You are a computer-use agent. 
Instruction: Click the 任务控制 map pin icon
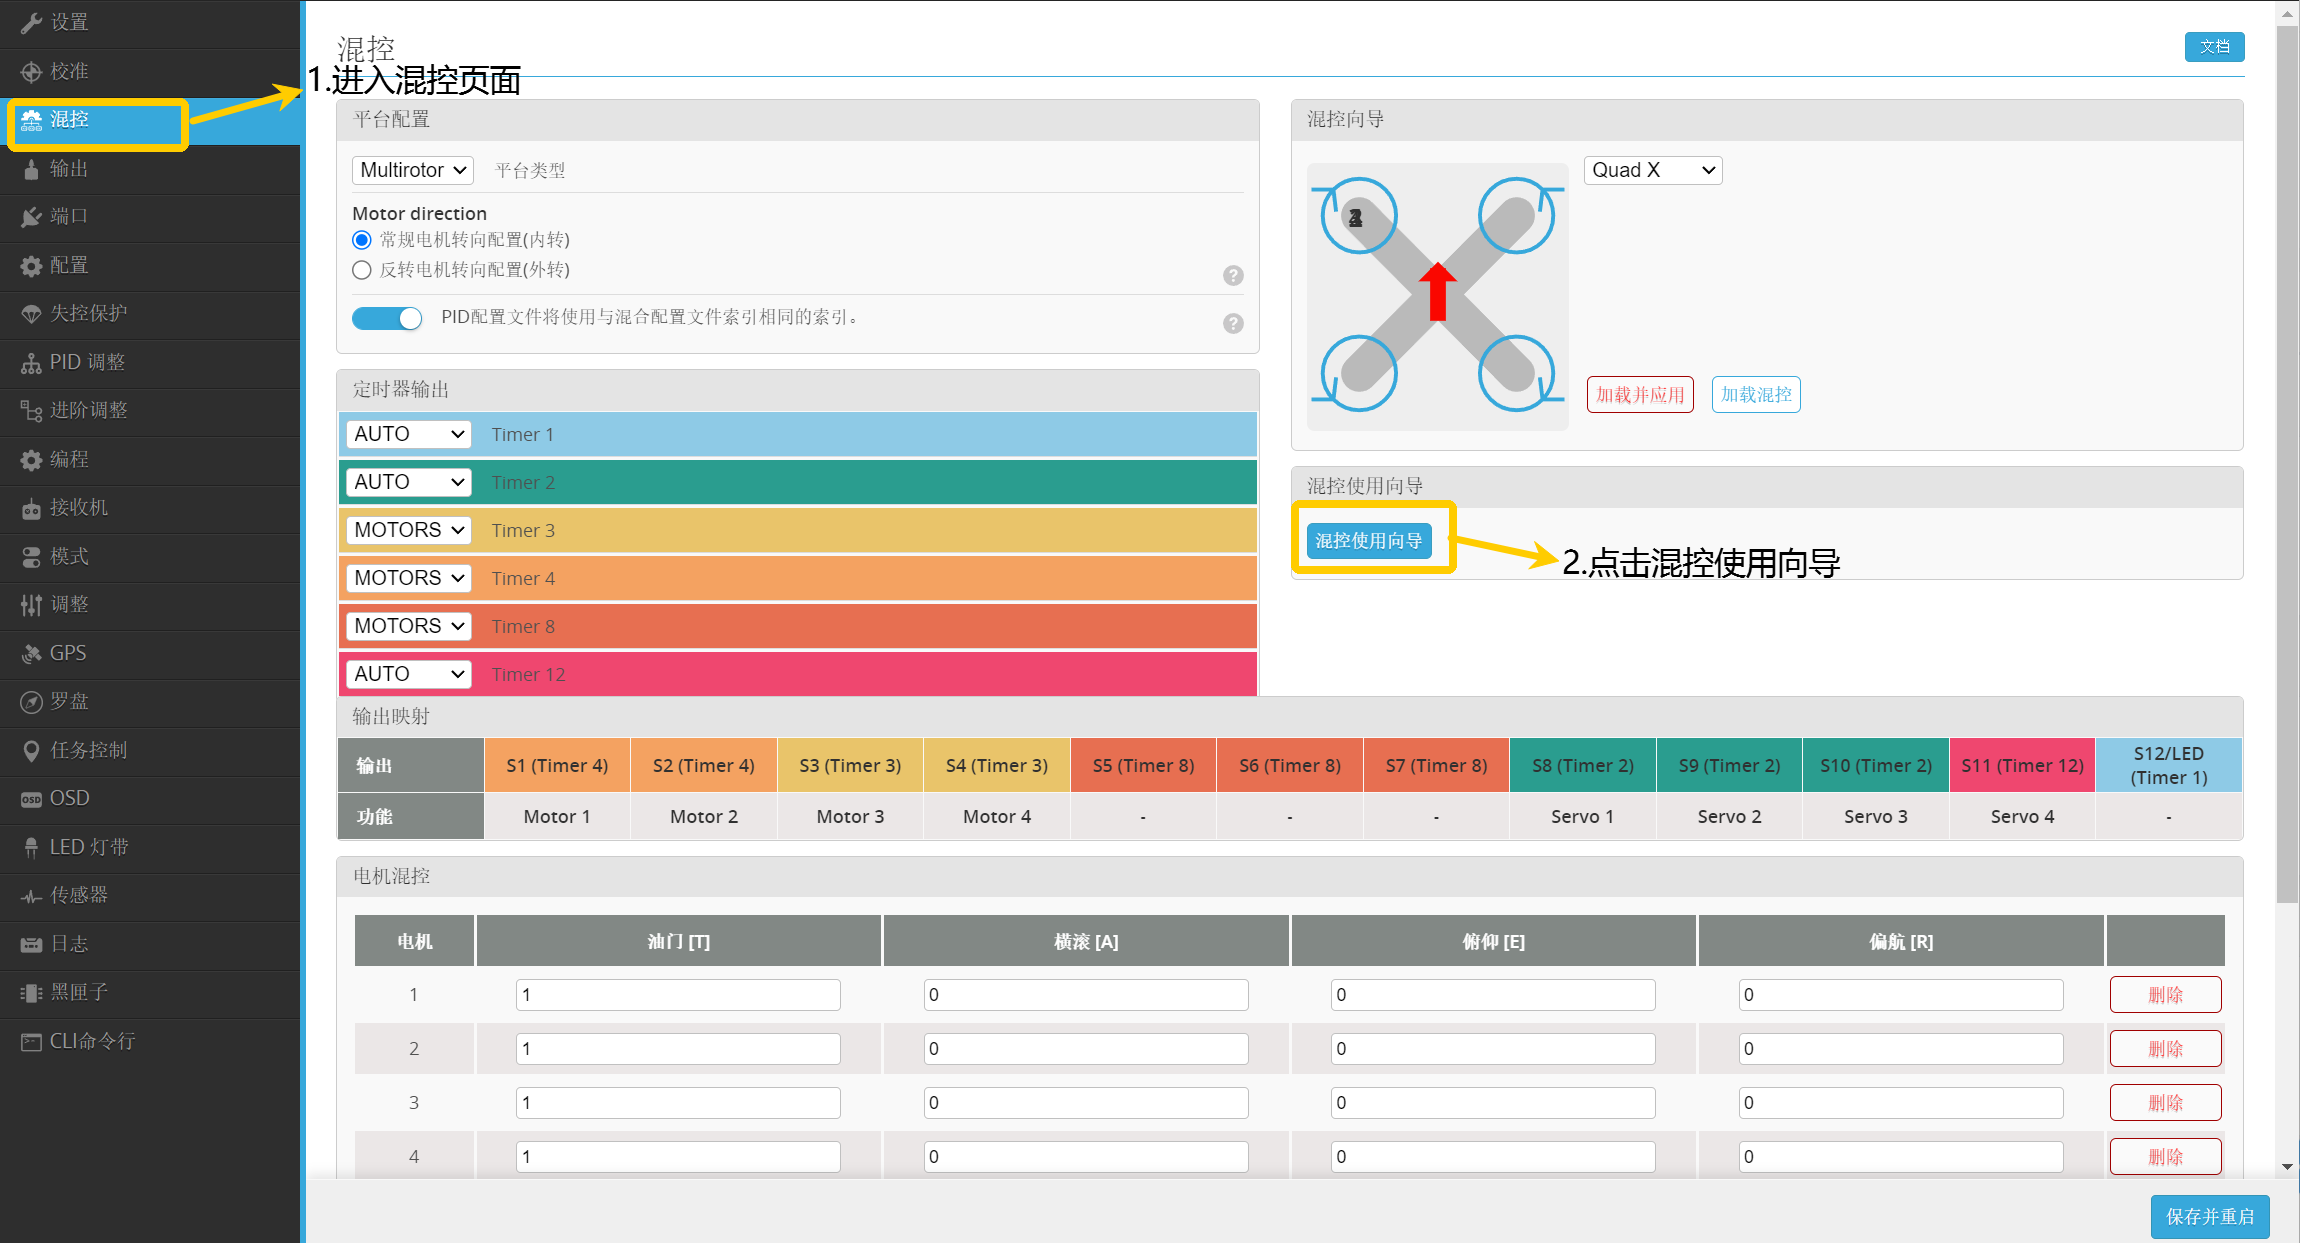[31, 751]
